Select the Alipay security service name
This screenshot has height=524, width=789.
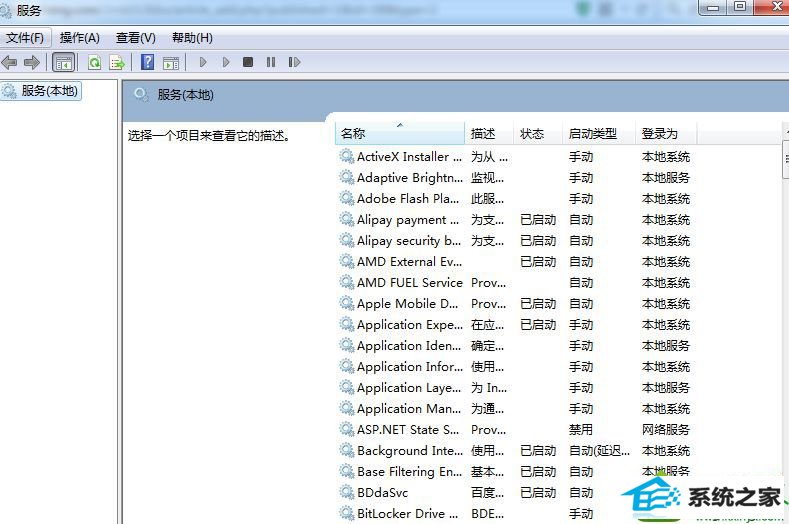[x=409, y=241]
